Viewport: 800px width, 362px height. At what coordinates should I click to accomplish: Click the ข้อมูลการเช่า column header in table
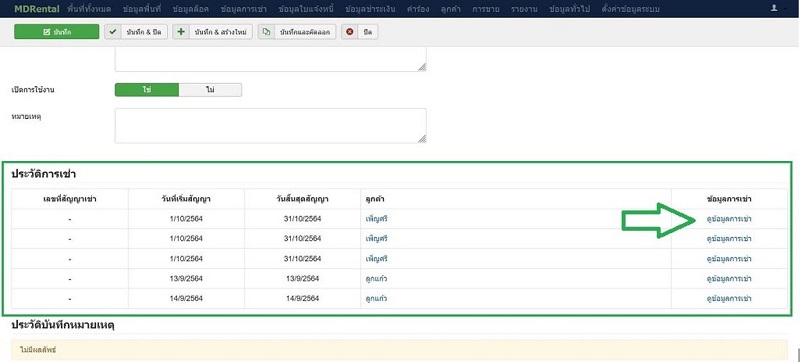click(729, 199)
